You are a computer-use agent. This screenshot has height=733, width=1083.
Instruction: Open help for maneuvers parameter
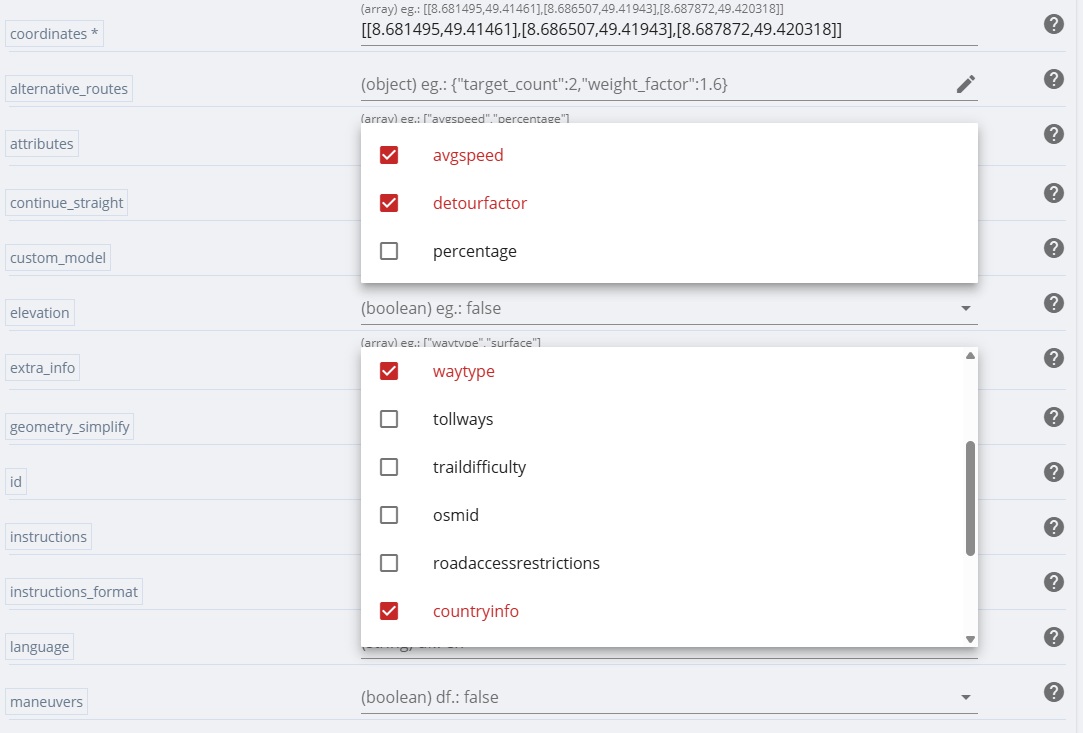1053,692
